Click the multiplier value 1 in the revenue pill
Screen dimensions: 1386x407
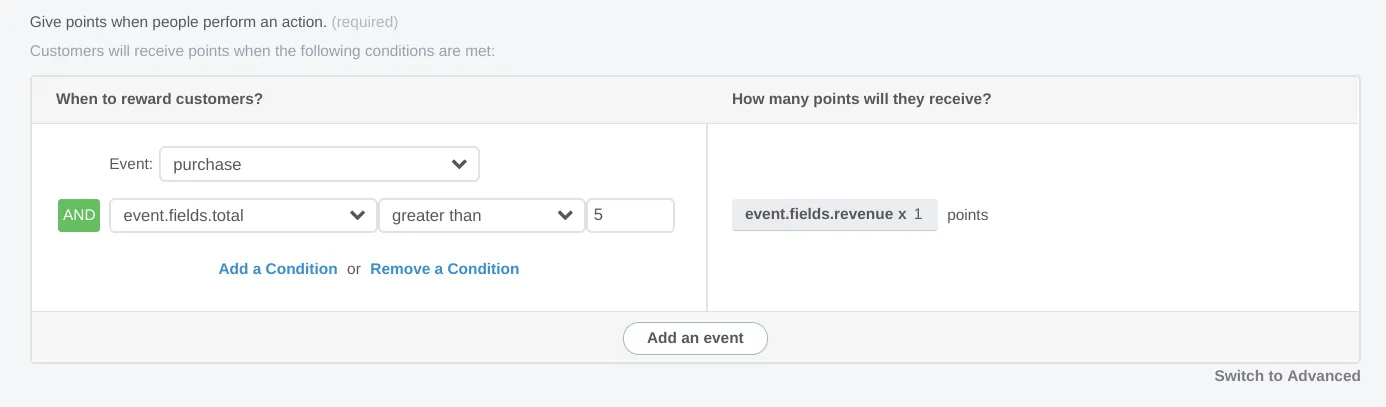click(918, 214)
